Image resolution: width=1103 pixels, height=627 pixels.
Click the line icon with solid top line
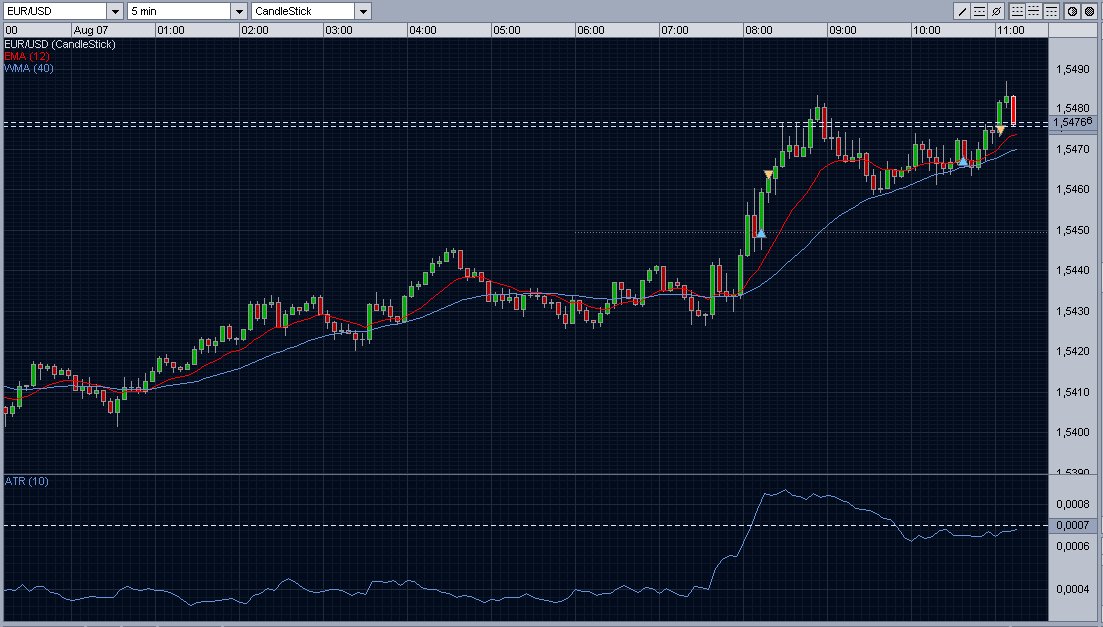(1049, 11)
